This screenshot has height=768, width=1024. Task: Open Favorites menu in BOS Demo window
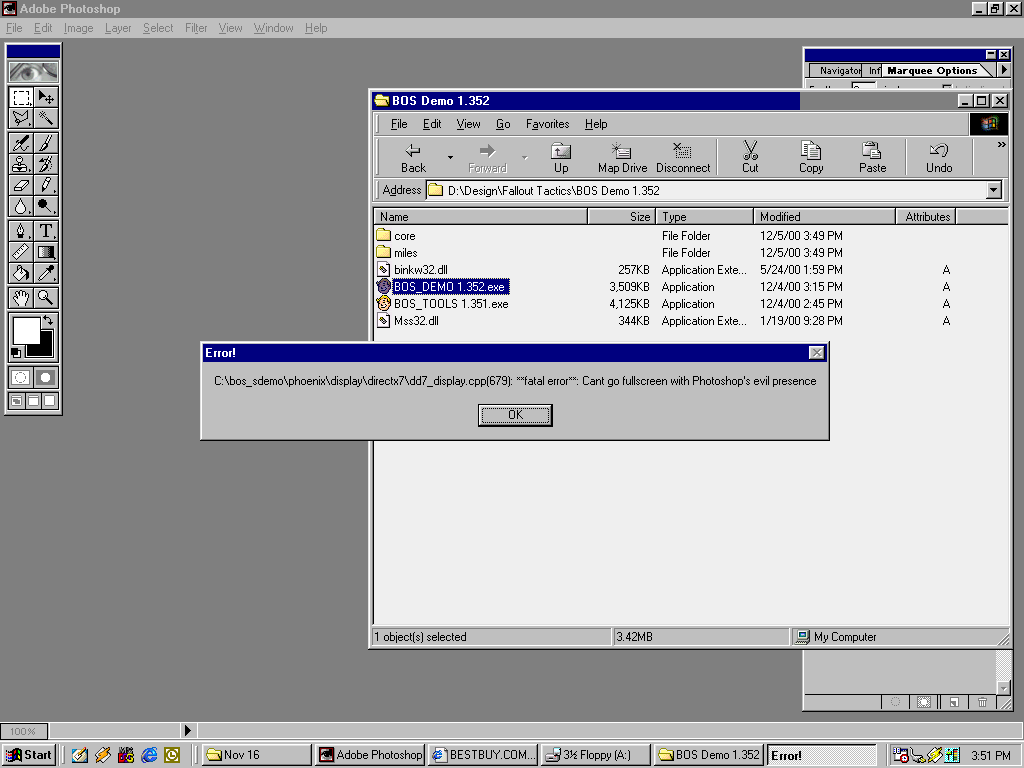[x=547, y=124]
